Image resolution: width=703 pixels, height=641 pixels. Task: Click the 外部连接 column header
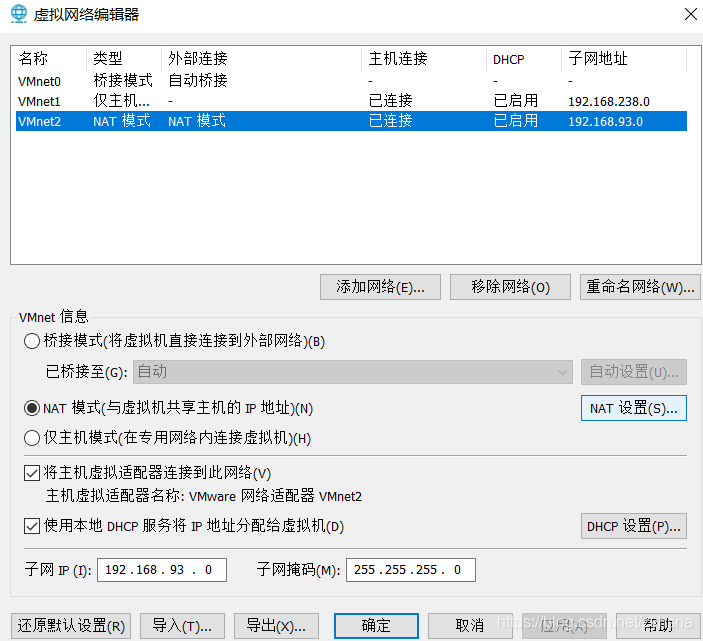pyautogui.click(x=261, y=59)
